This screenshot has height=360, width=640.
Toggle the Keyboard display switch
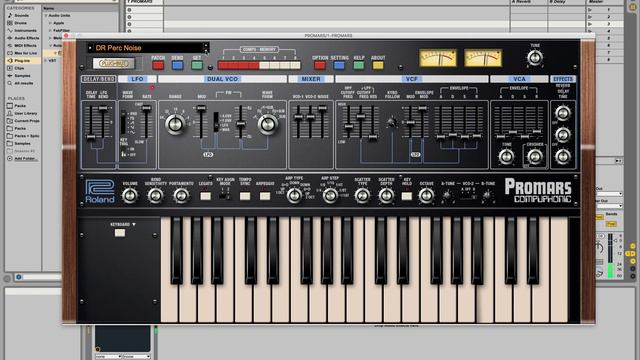click(120, 233)
